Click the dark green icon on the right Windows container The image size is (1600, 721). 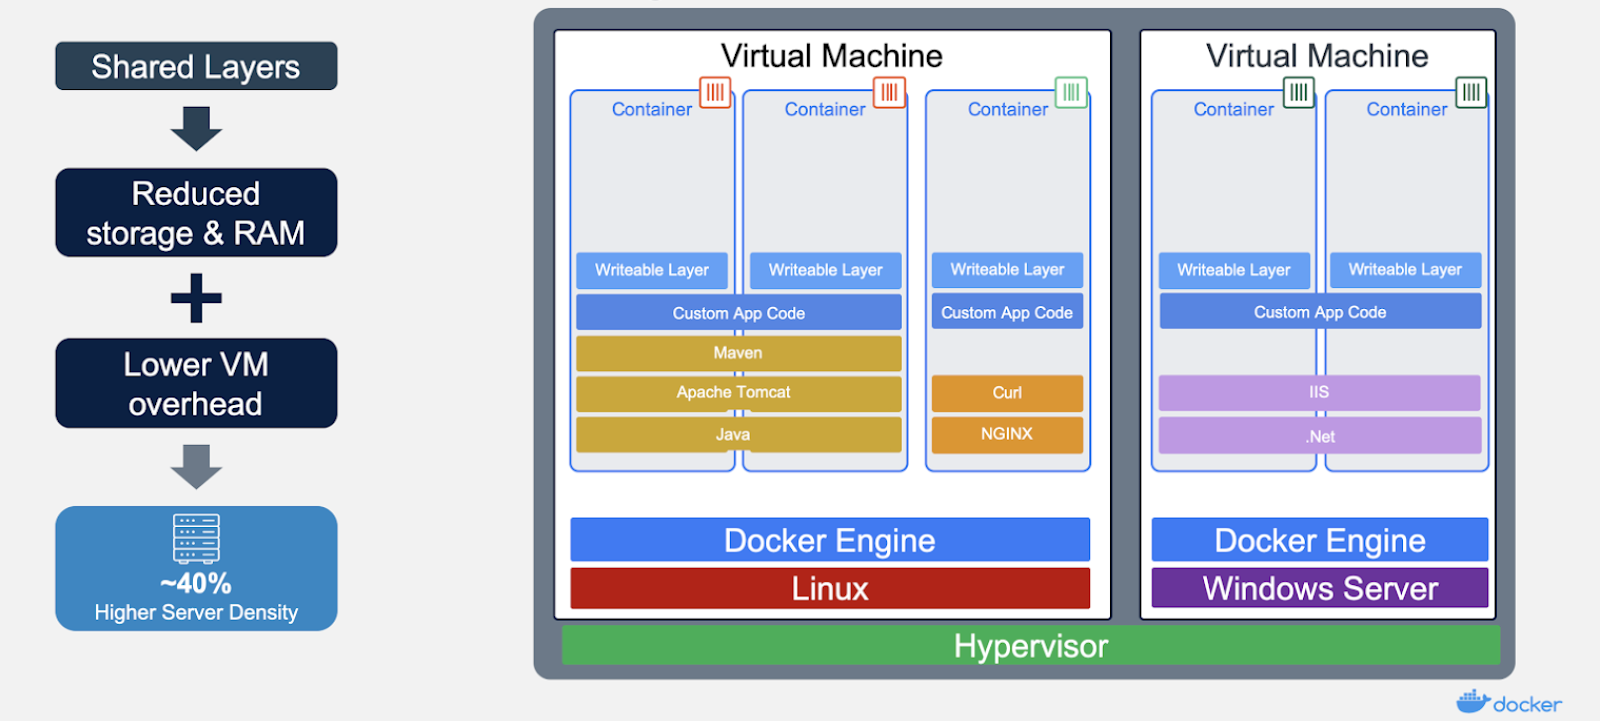pyautogui.click(x=1471, y=93)
